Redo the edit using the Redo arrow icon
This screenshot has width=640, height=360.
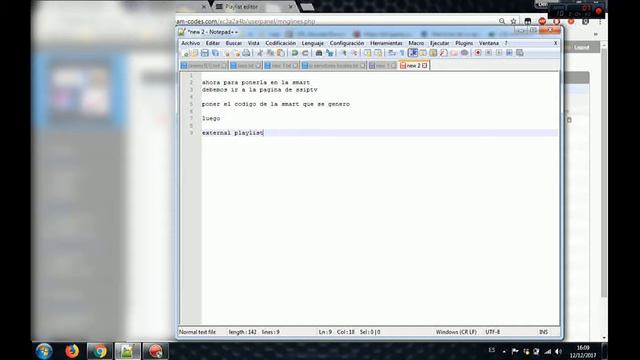pyautogui.click(x=305, y=53)
